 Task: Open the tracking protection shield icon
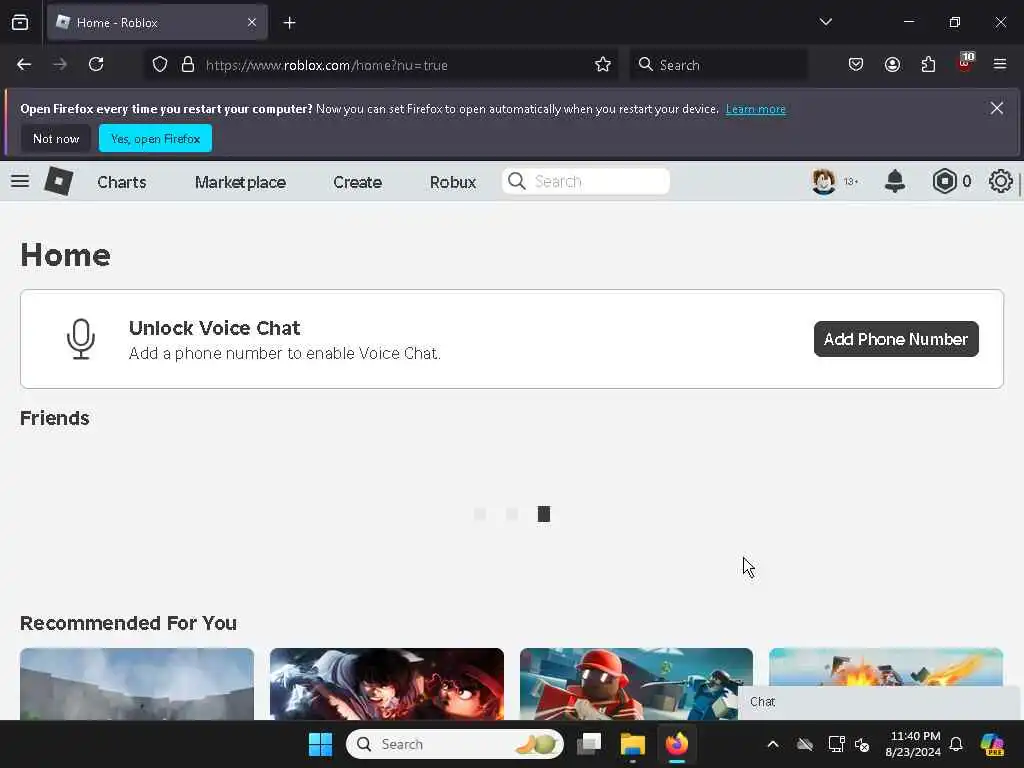click(x=160, y=65)
